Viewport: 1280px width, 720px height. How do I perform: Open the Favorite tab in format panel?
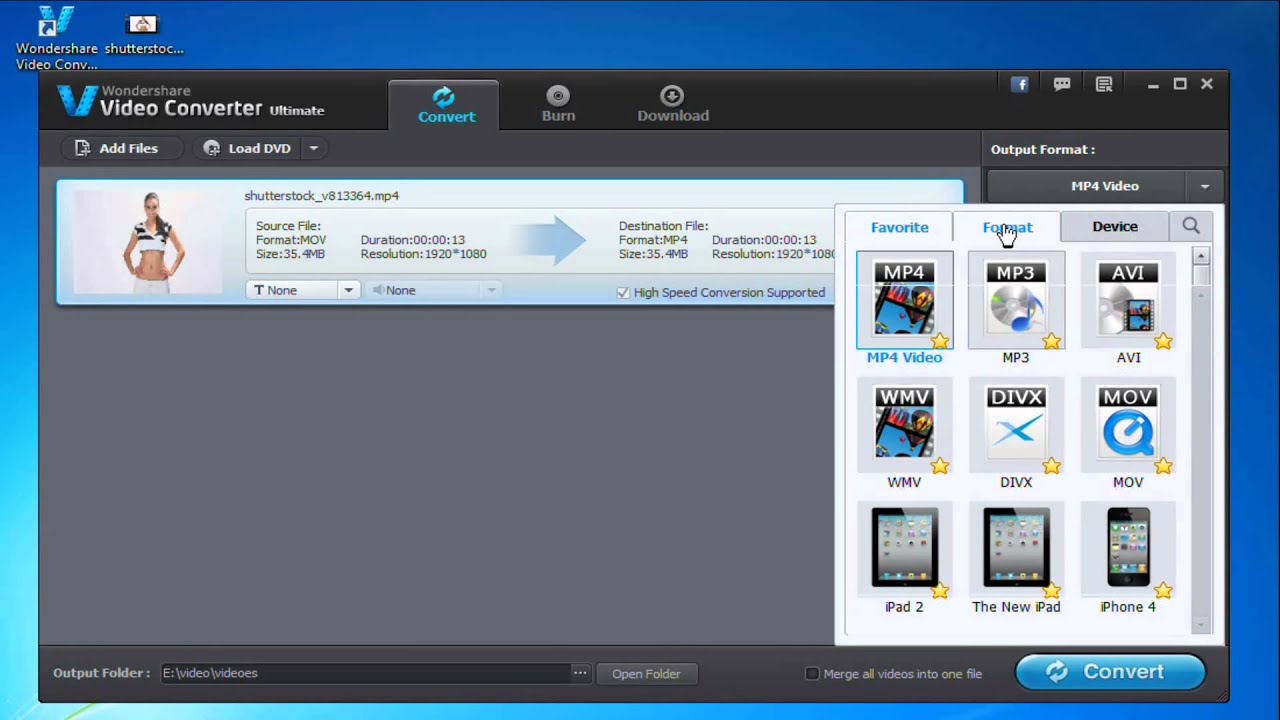click(x=899, y=227)
